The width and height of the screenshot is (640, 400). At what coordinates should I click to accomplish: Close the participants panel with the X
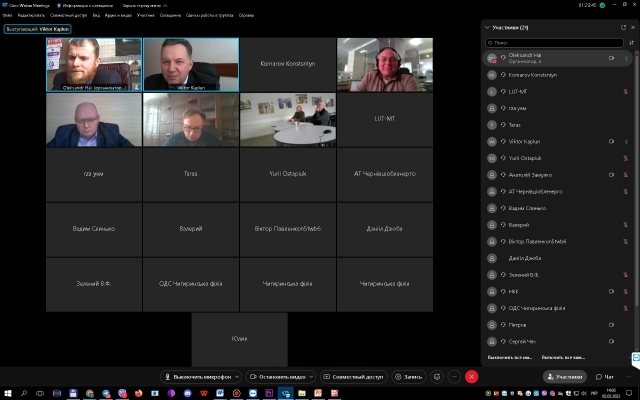[x=632, y=27]
